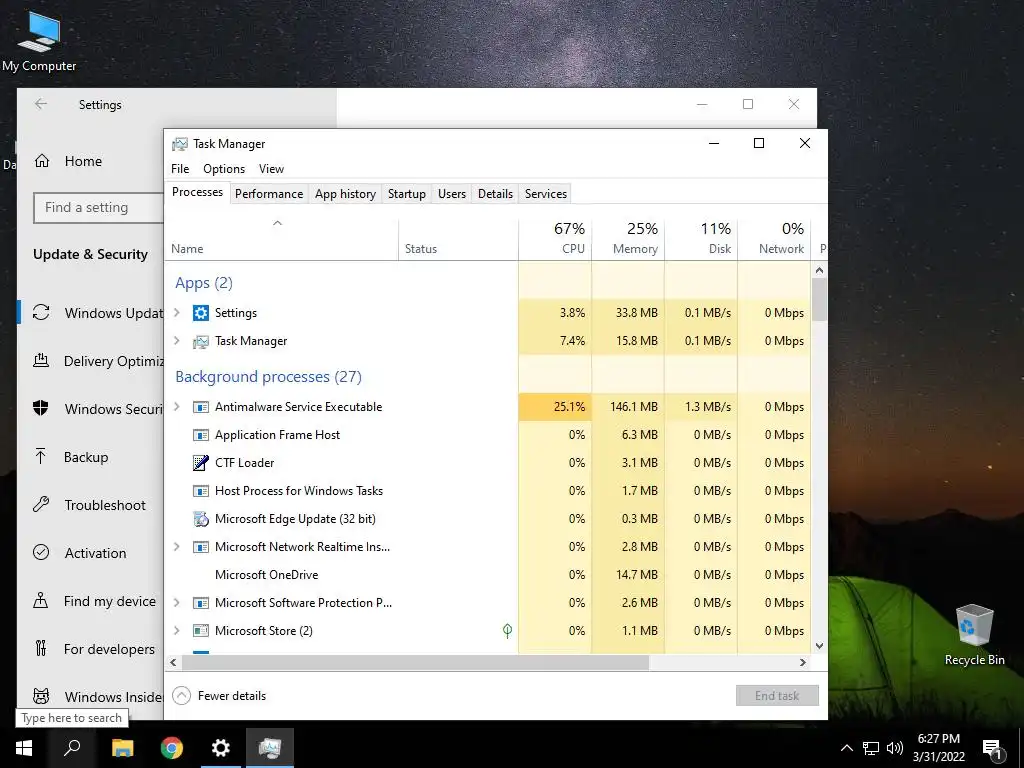The image size is (1024, 768).
Task: Click the For developers icon in Settings
Action: pyautogui.click(x=40, y=648)
